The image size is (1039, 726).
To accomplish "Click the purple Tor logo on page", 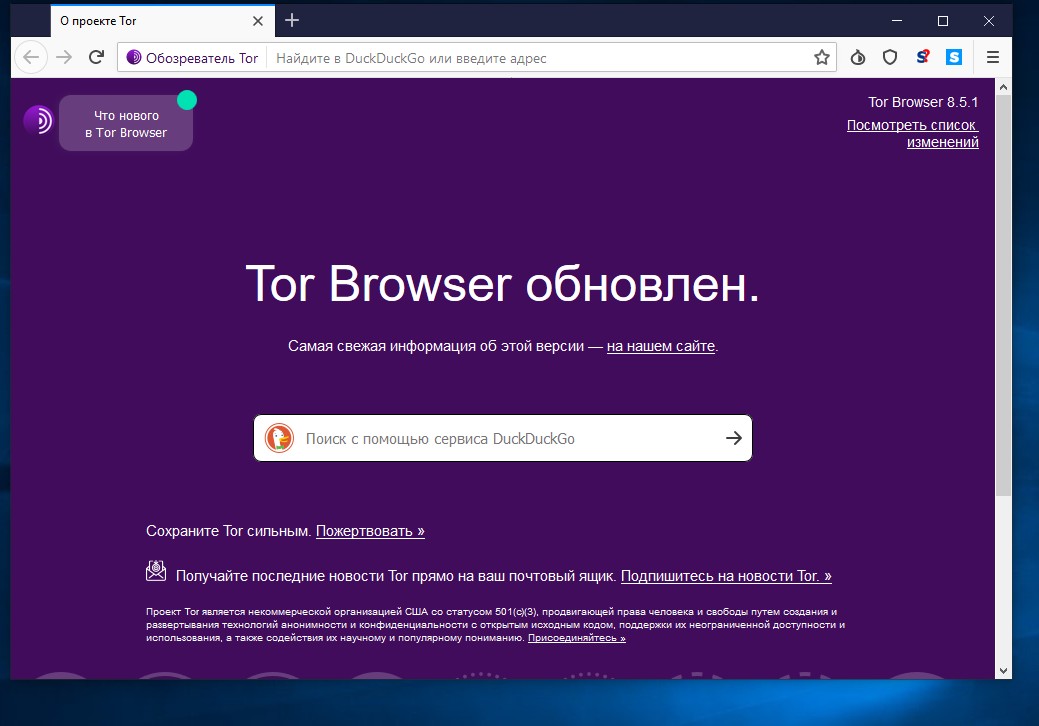I will 39,121.
